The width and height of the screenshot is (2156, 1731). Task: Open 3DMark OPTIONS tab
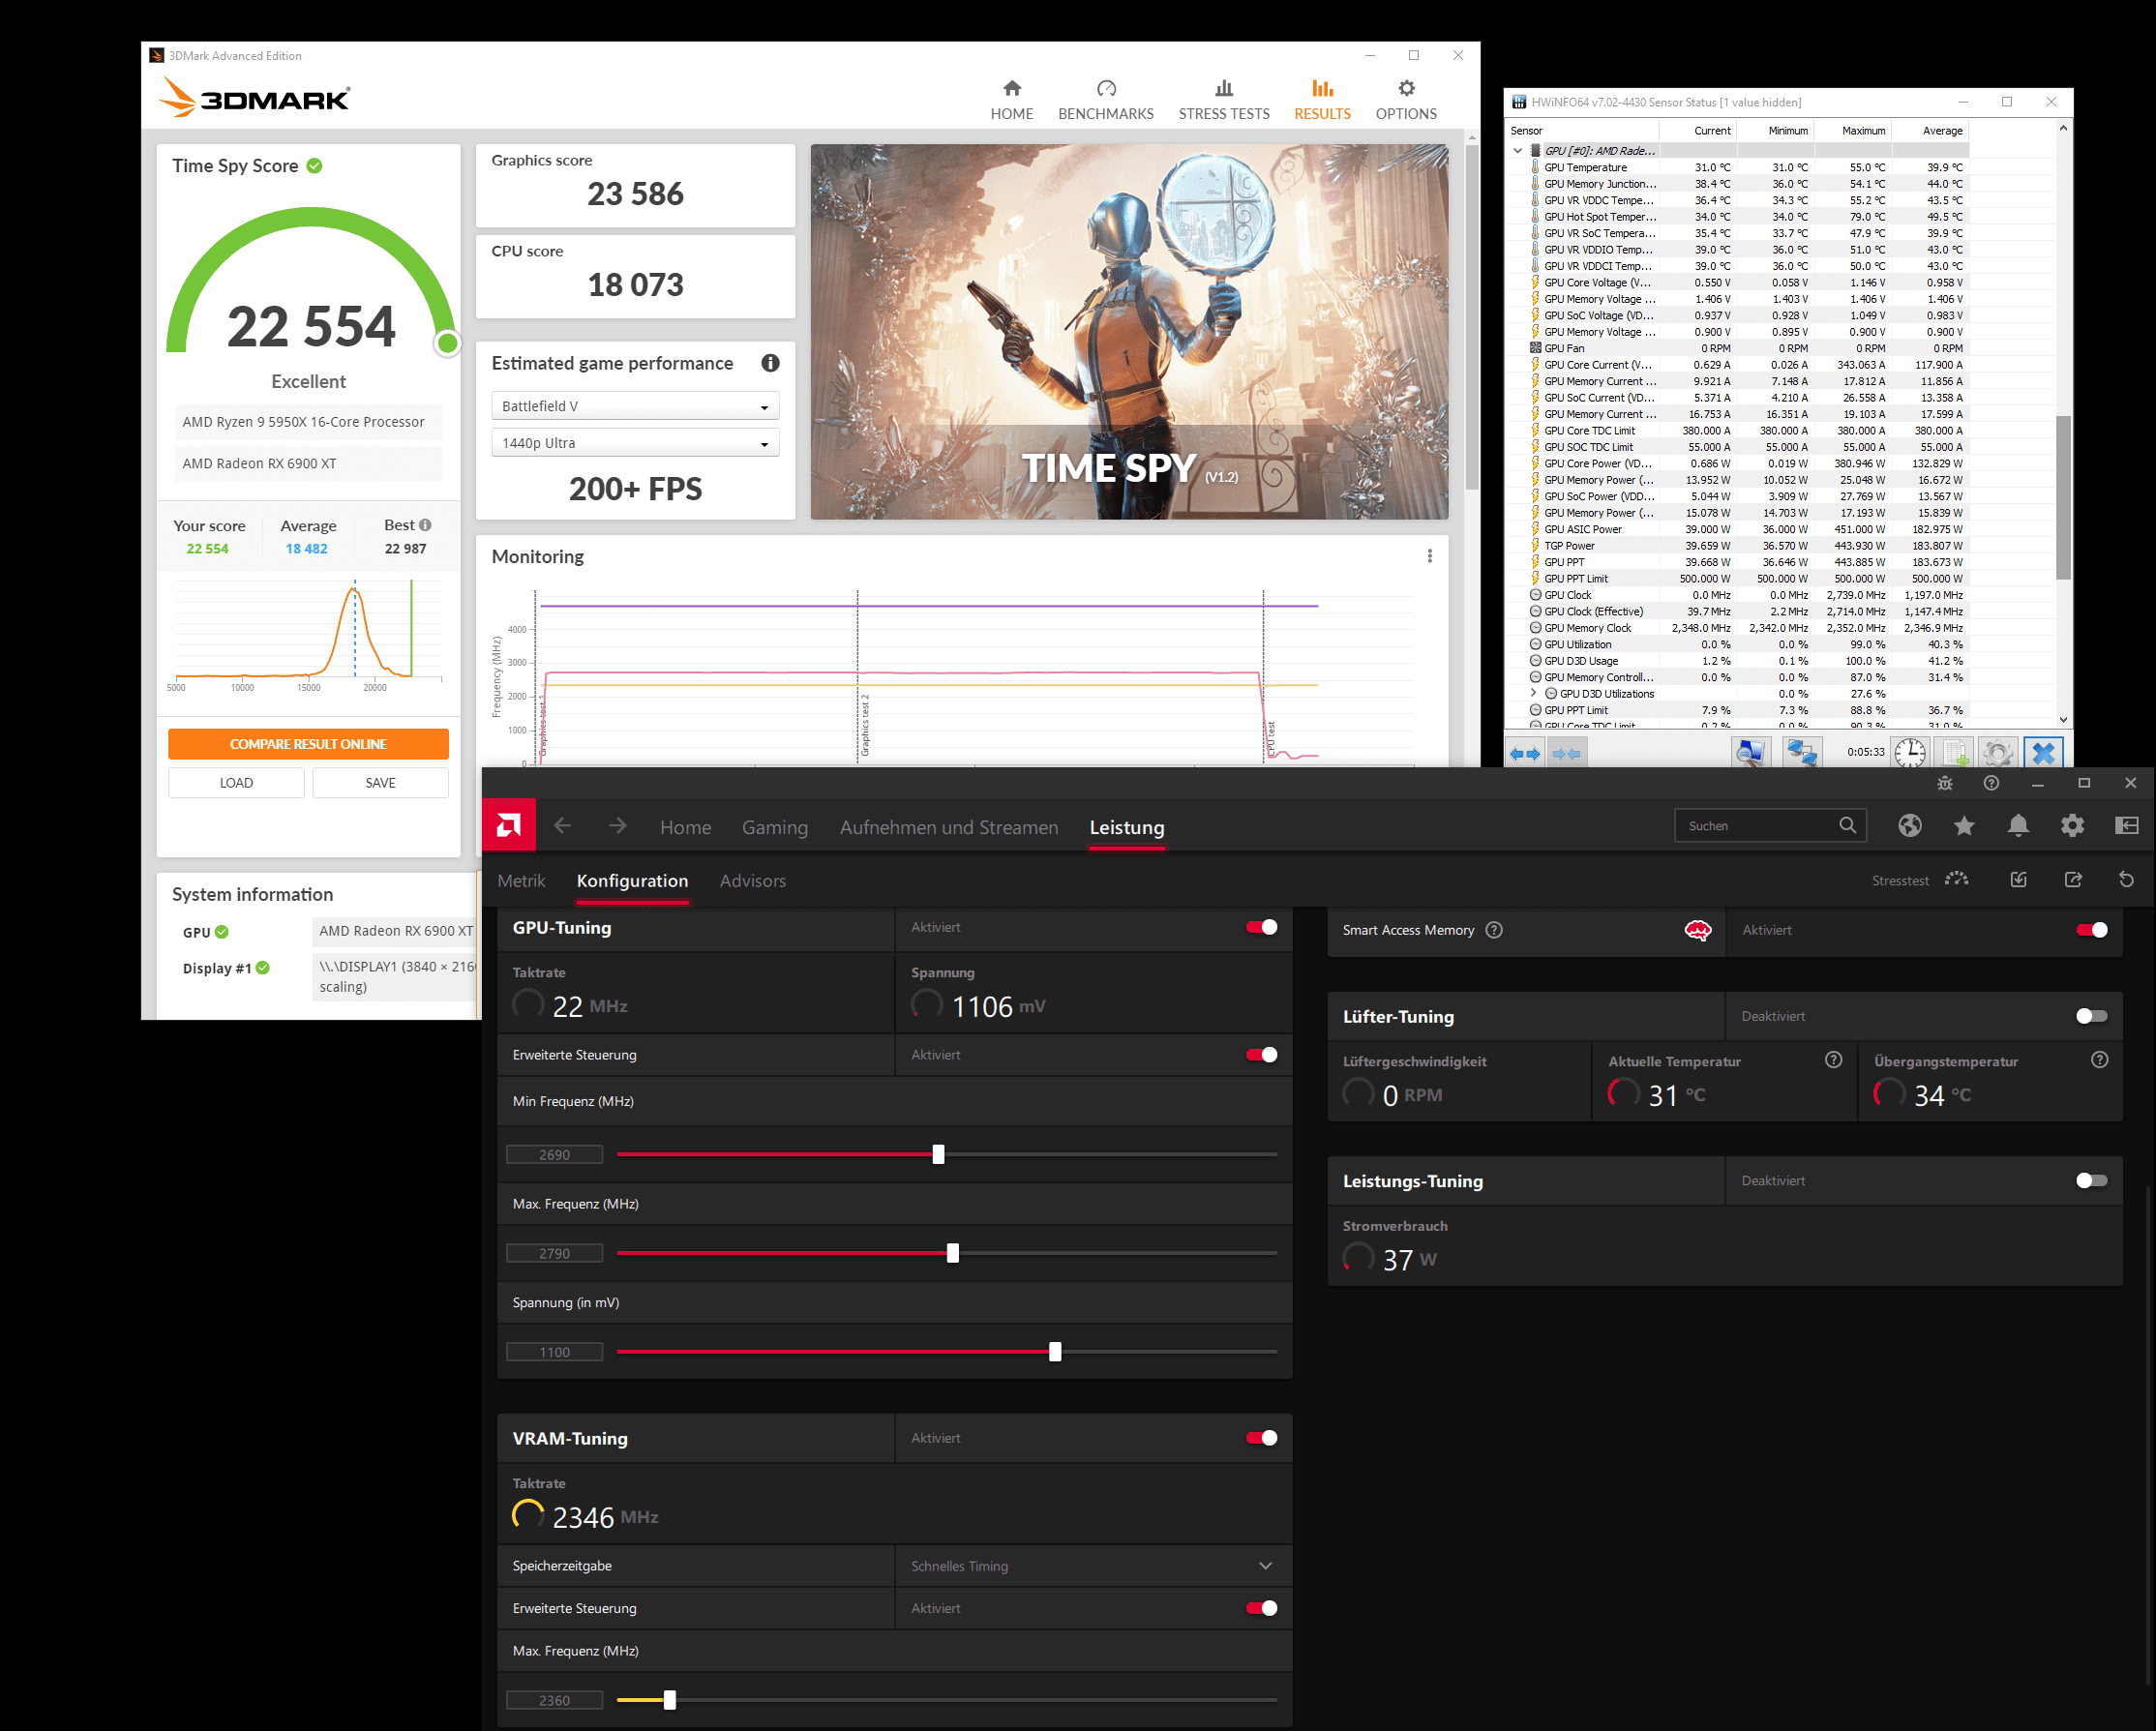point(1406,100)
